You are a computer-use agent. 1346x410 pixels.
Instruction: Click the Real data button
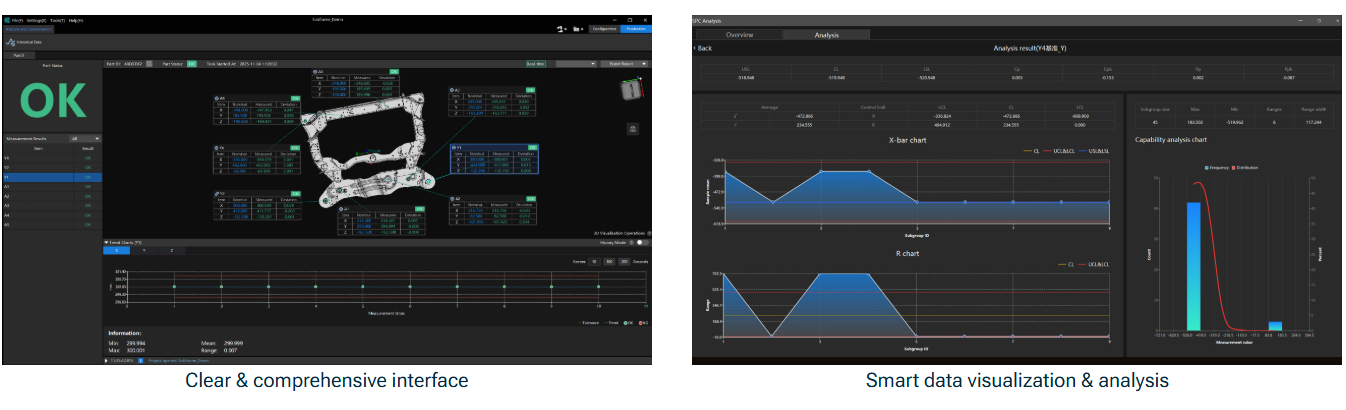coord(536,64)
